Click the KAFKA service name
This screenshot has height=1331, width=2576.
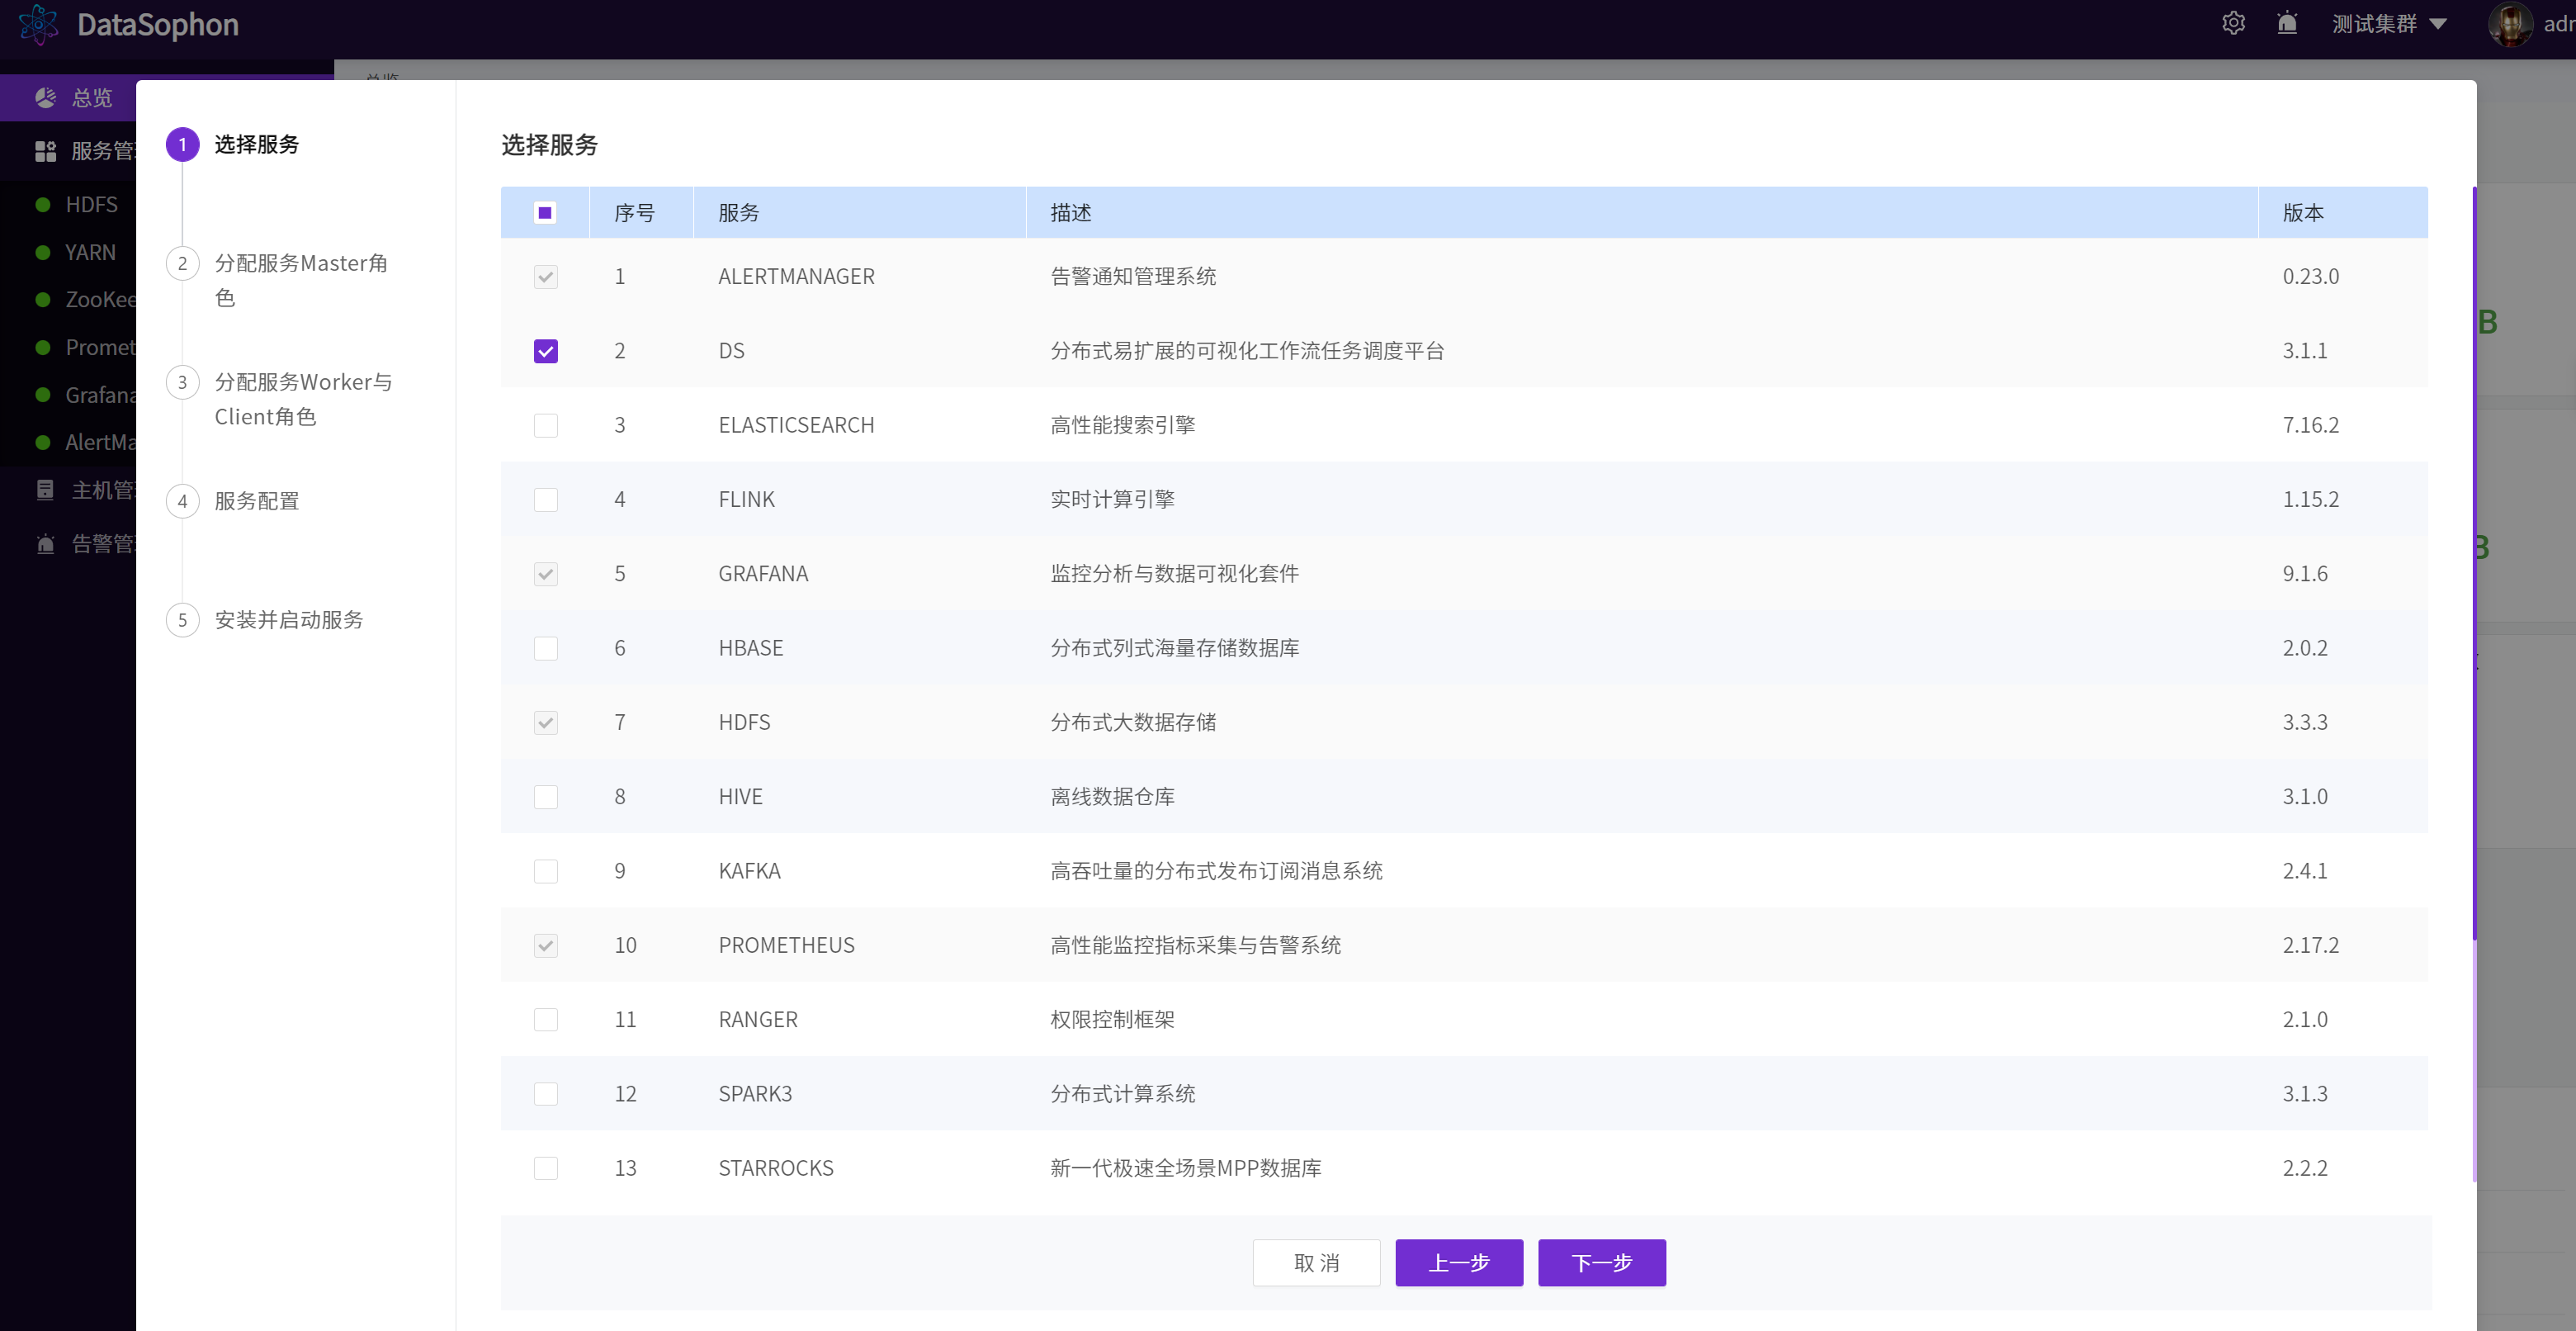click(749, 871)
